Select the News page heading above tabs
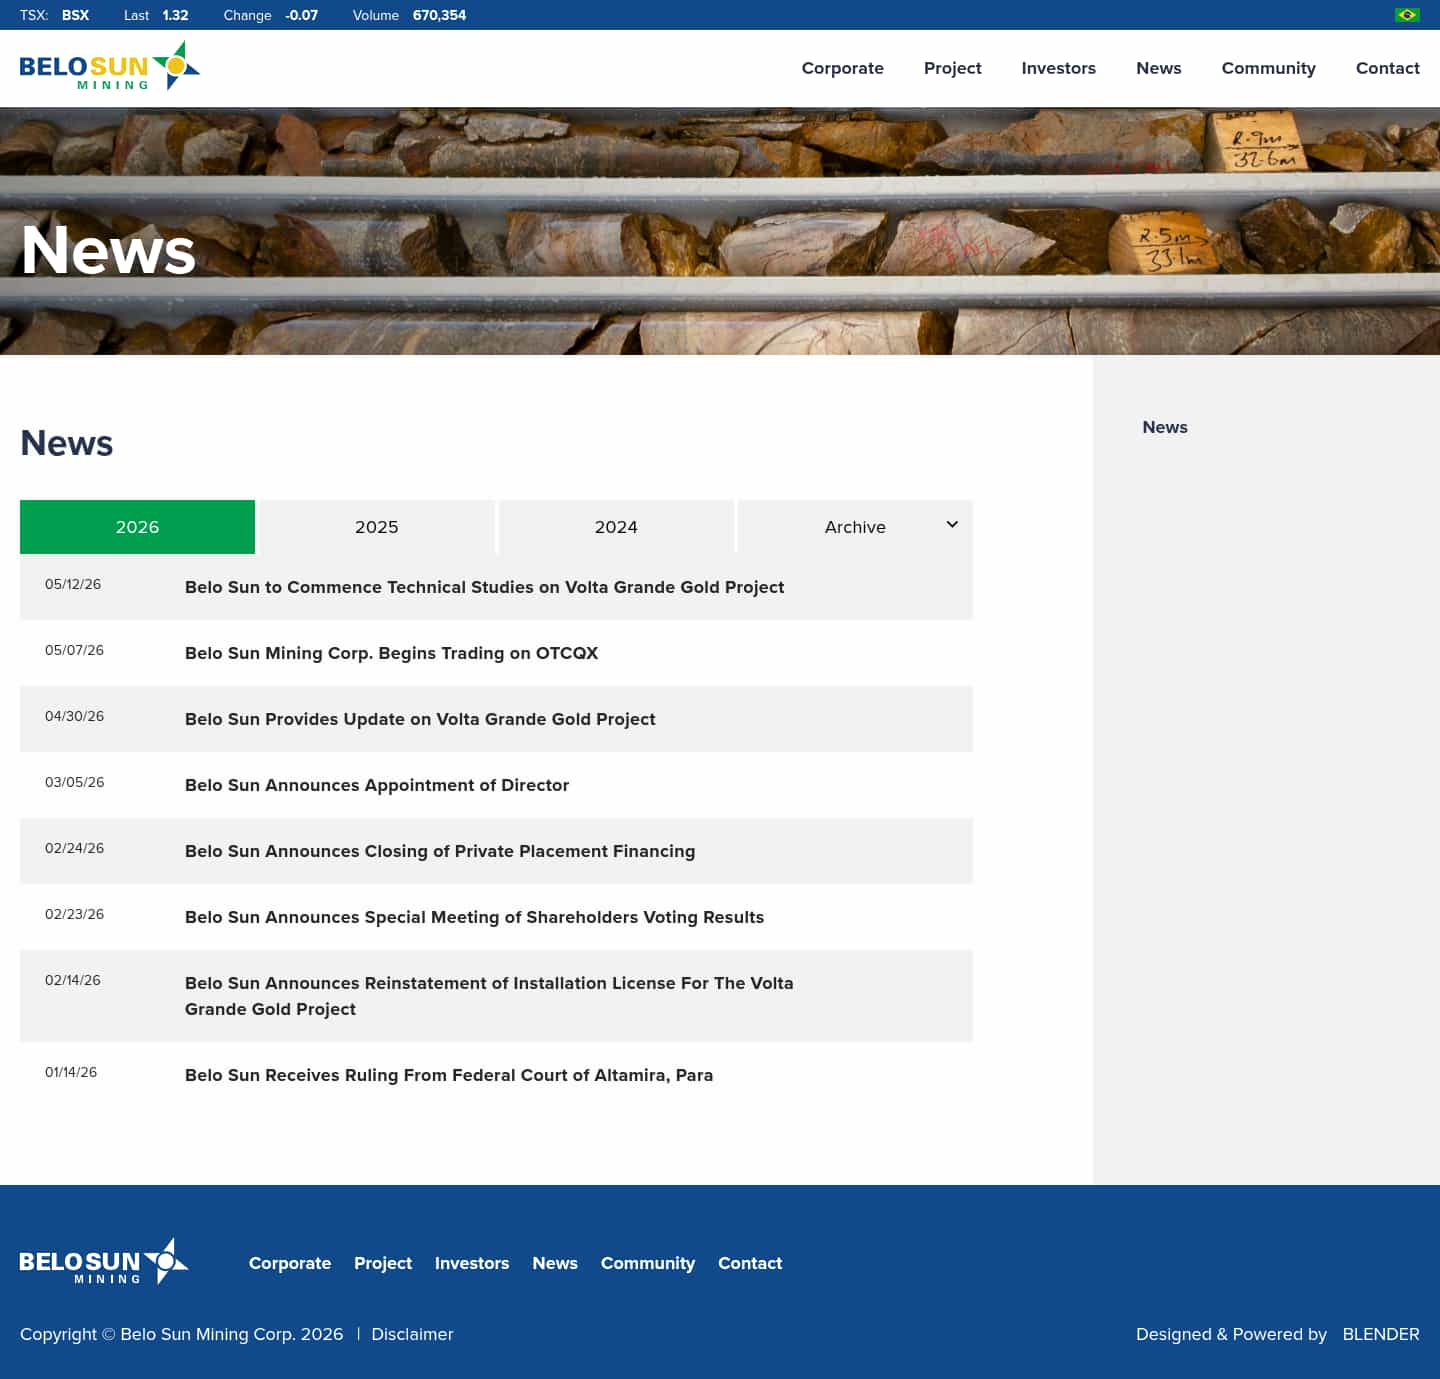1440x1379 pixels. (x=67, y=443)
